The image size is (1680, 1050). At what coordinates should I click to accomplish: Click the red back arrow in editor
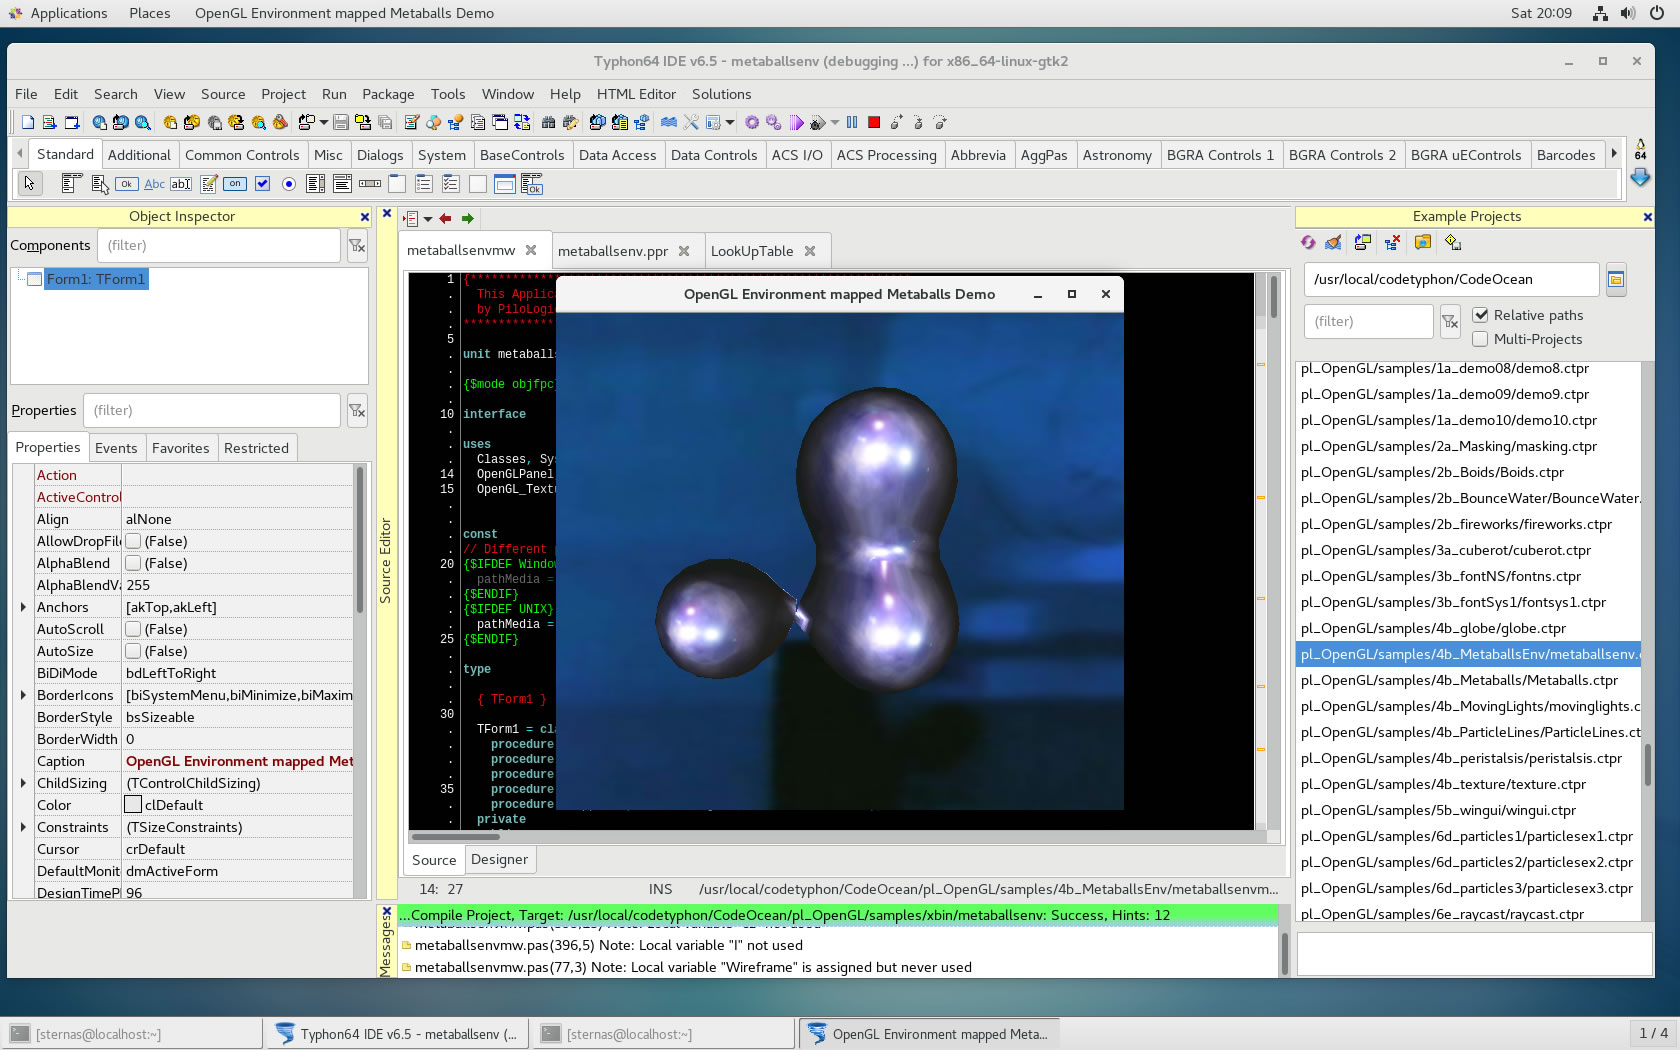click(x=445, y=218)
